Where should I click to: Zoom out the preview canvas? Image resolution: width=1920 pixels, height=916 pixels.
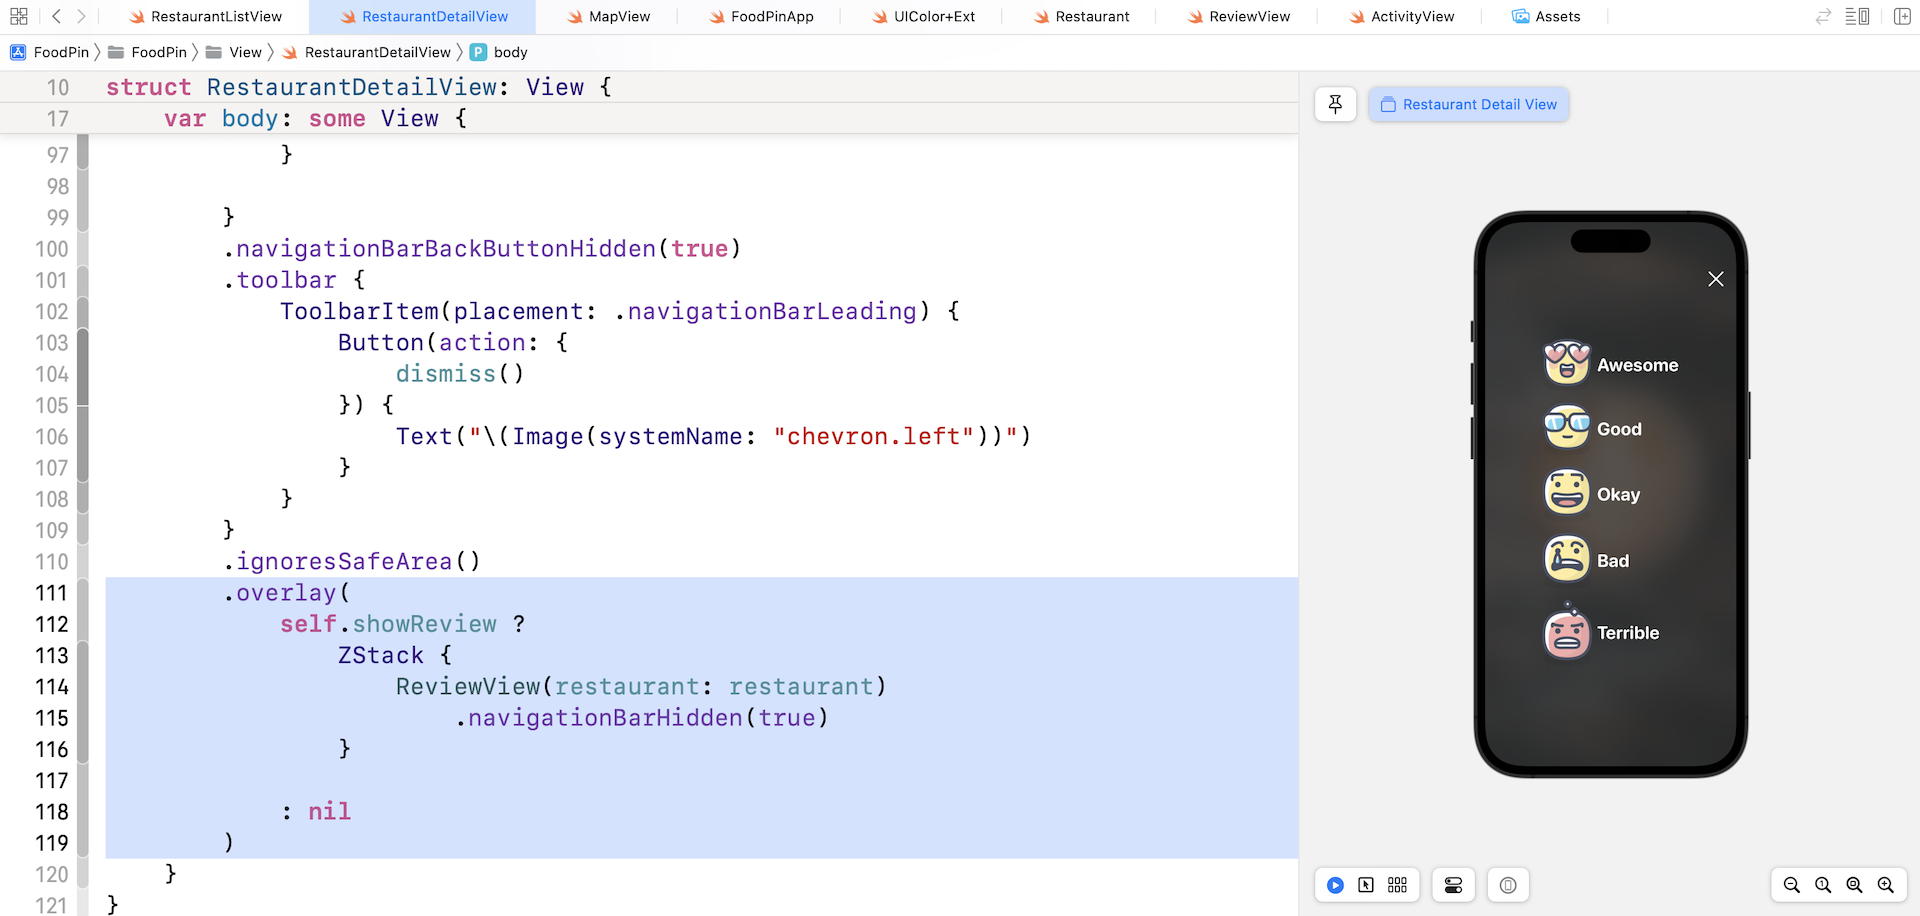[1791, 885]
